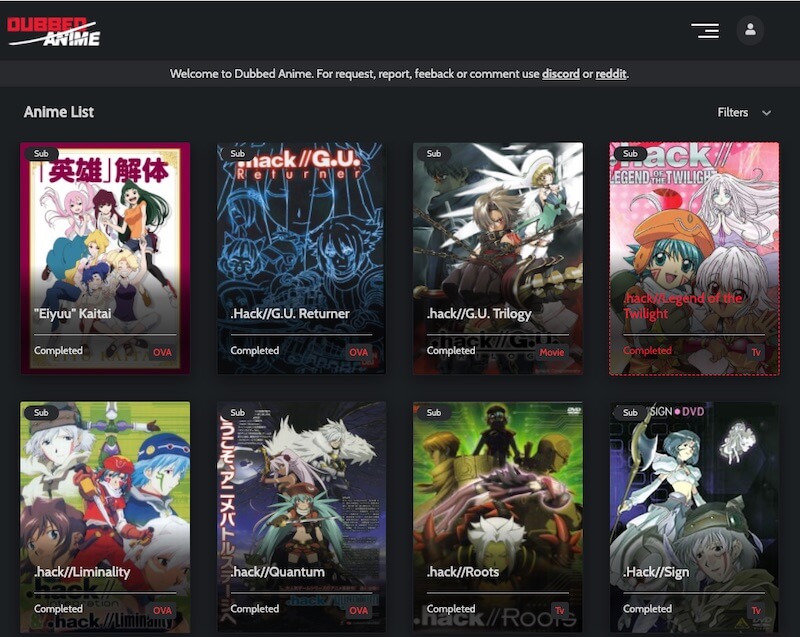
Task: Click the Anime List heading
Action: pyautogui.click(x=59, y=112)
